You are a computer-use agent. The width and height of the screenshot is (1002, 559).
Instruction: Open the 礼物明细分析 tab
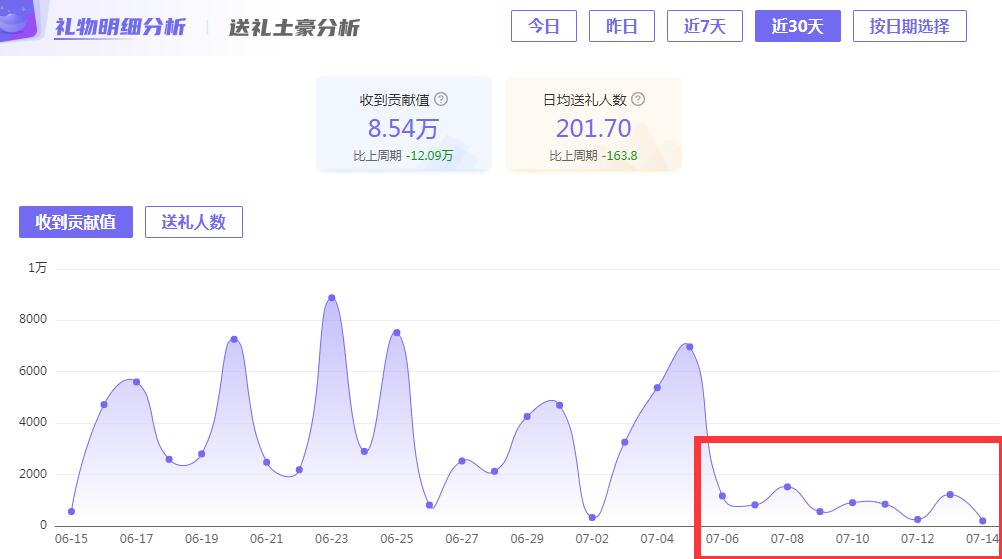(120, 27)
